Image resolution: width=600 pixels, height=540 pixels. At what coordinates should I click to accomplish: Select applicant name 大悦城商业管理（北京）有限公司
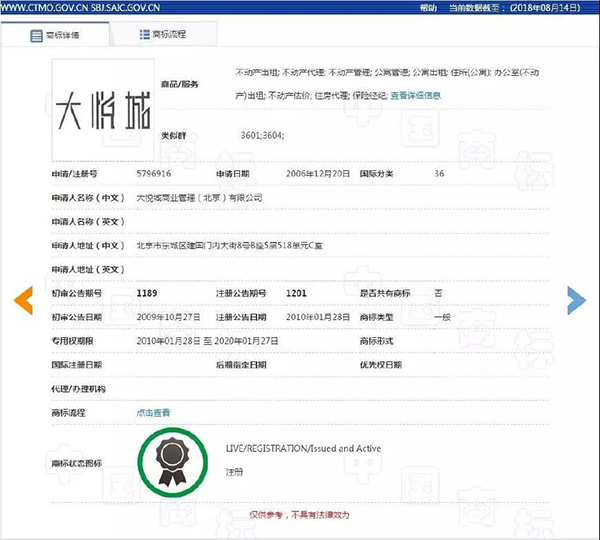pos(199,198)
